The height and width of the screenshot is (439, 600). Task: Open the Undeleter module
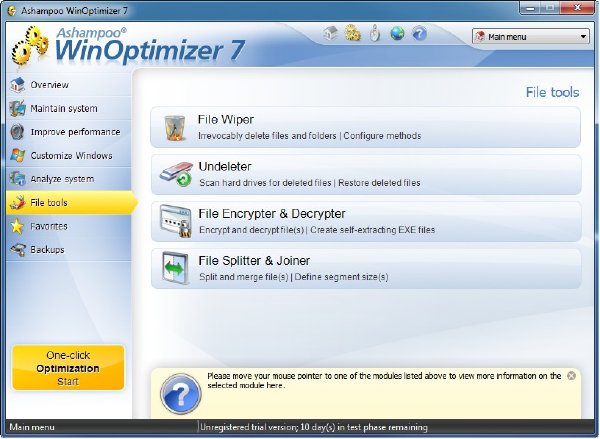point(366,175)
